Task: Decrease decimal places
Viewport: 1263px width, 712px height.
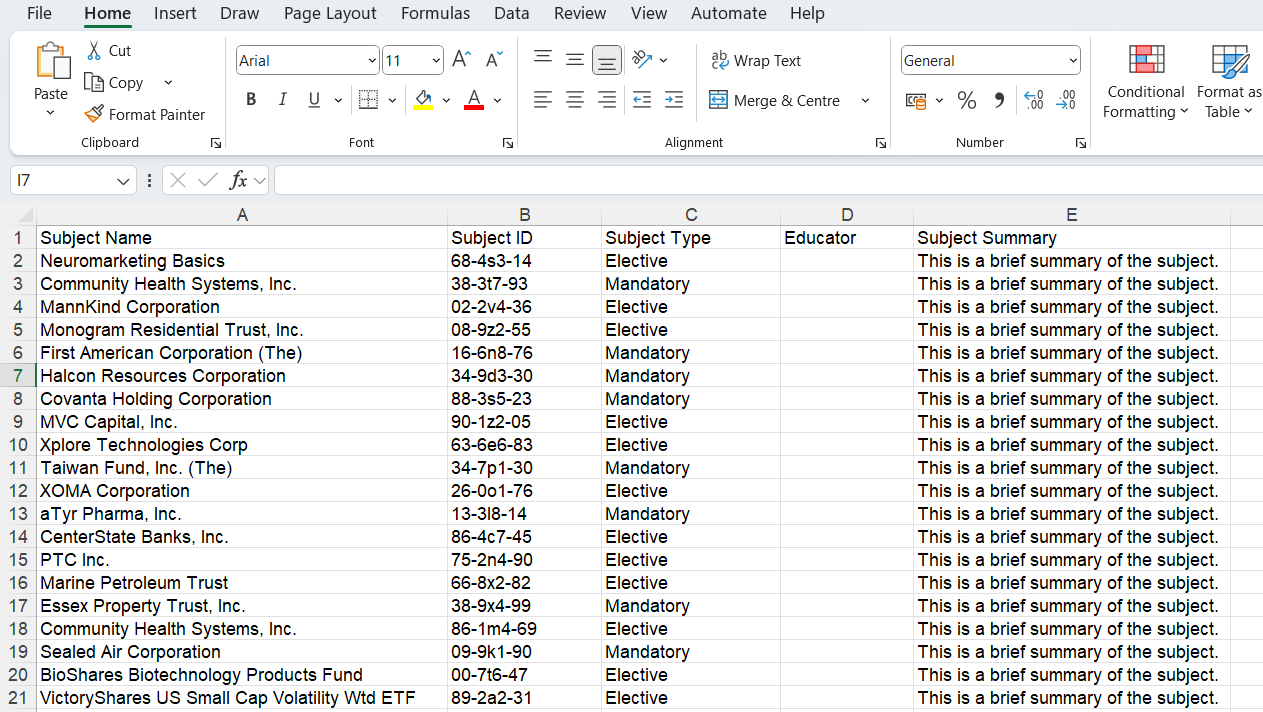Action: [1067, 100]
